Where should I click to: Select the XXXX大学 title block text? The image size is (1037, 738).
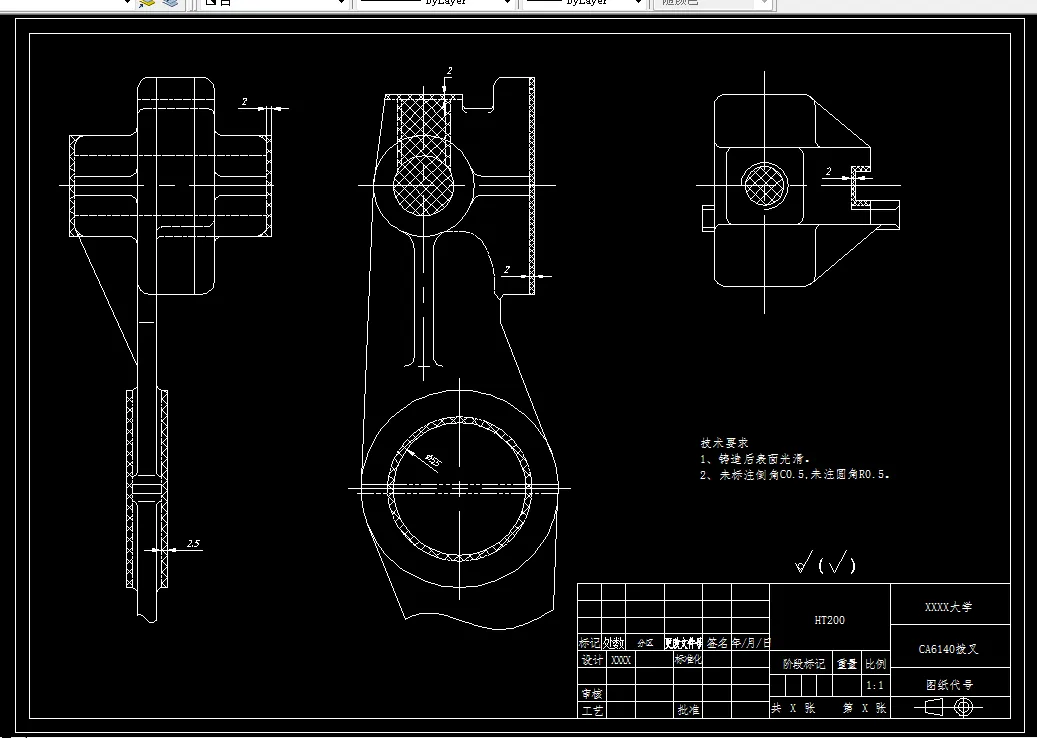[949, 607]
